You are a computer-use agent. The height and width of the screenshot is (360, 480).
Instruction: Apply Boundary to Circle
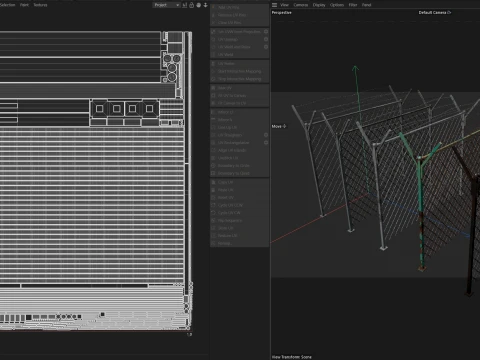[x=240, y=166]
